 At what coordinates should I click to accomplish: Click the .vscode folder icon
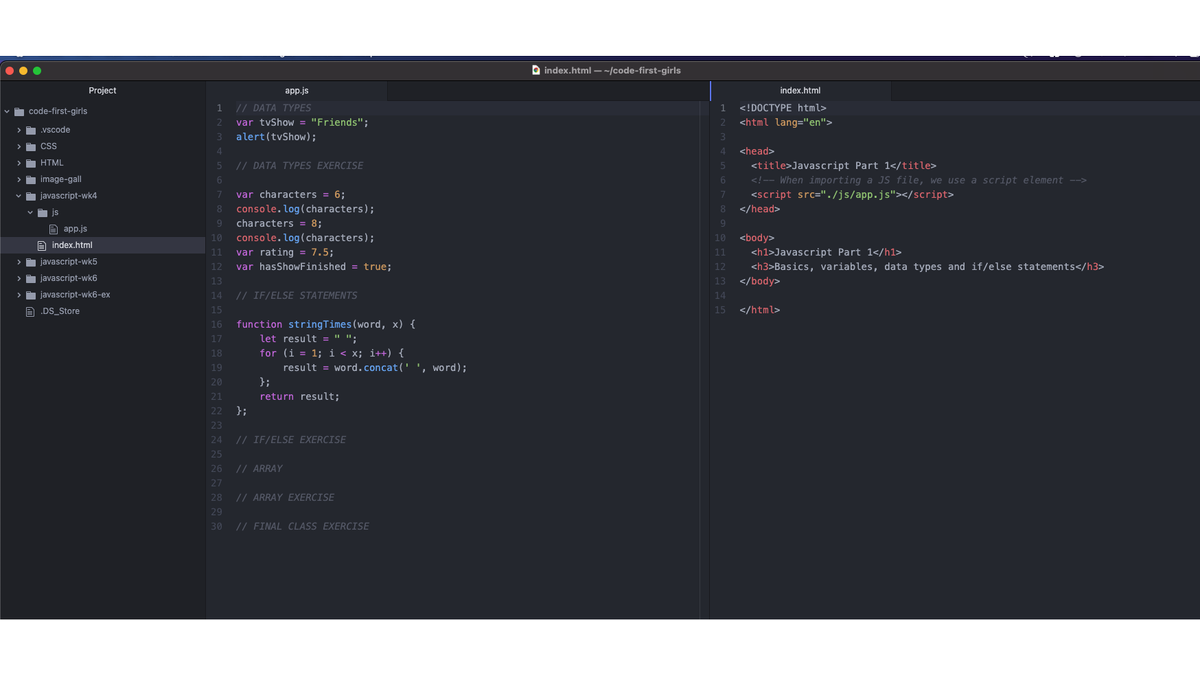31,129
